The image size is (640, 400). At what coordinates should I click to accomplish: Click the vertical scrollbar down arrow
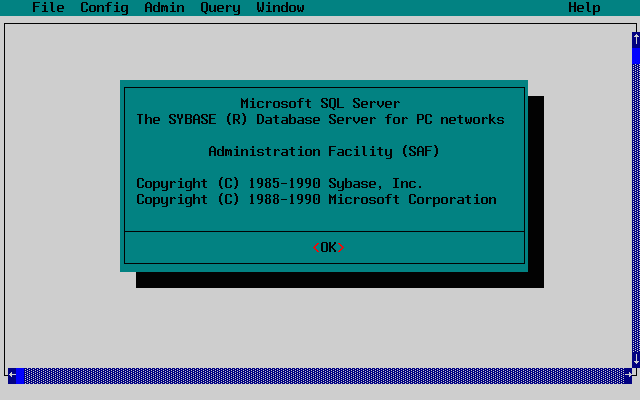[636, 360]
